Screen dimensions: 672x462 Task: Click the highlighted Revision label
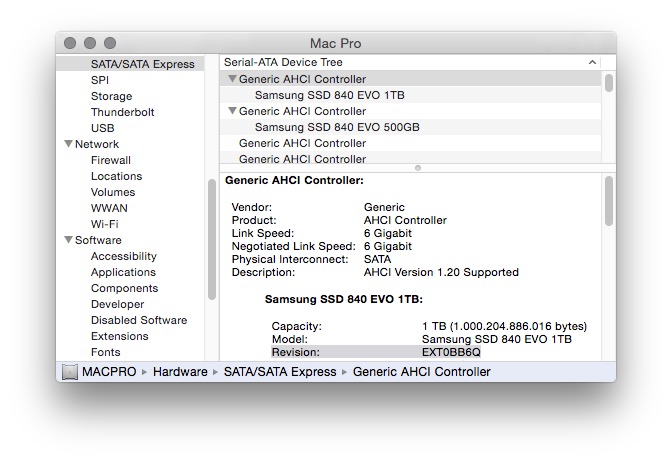(x=296, y=352)
